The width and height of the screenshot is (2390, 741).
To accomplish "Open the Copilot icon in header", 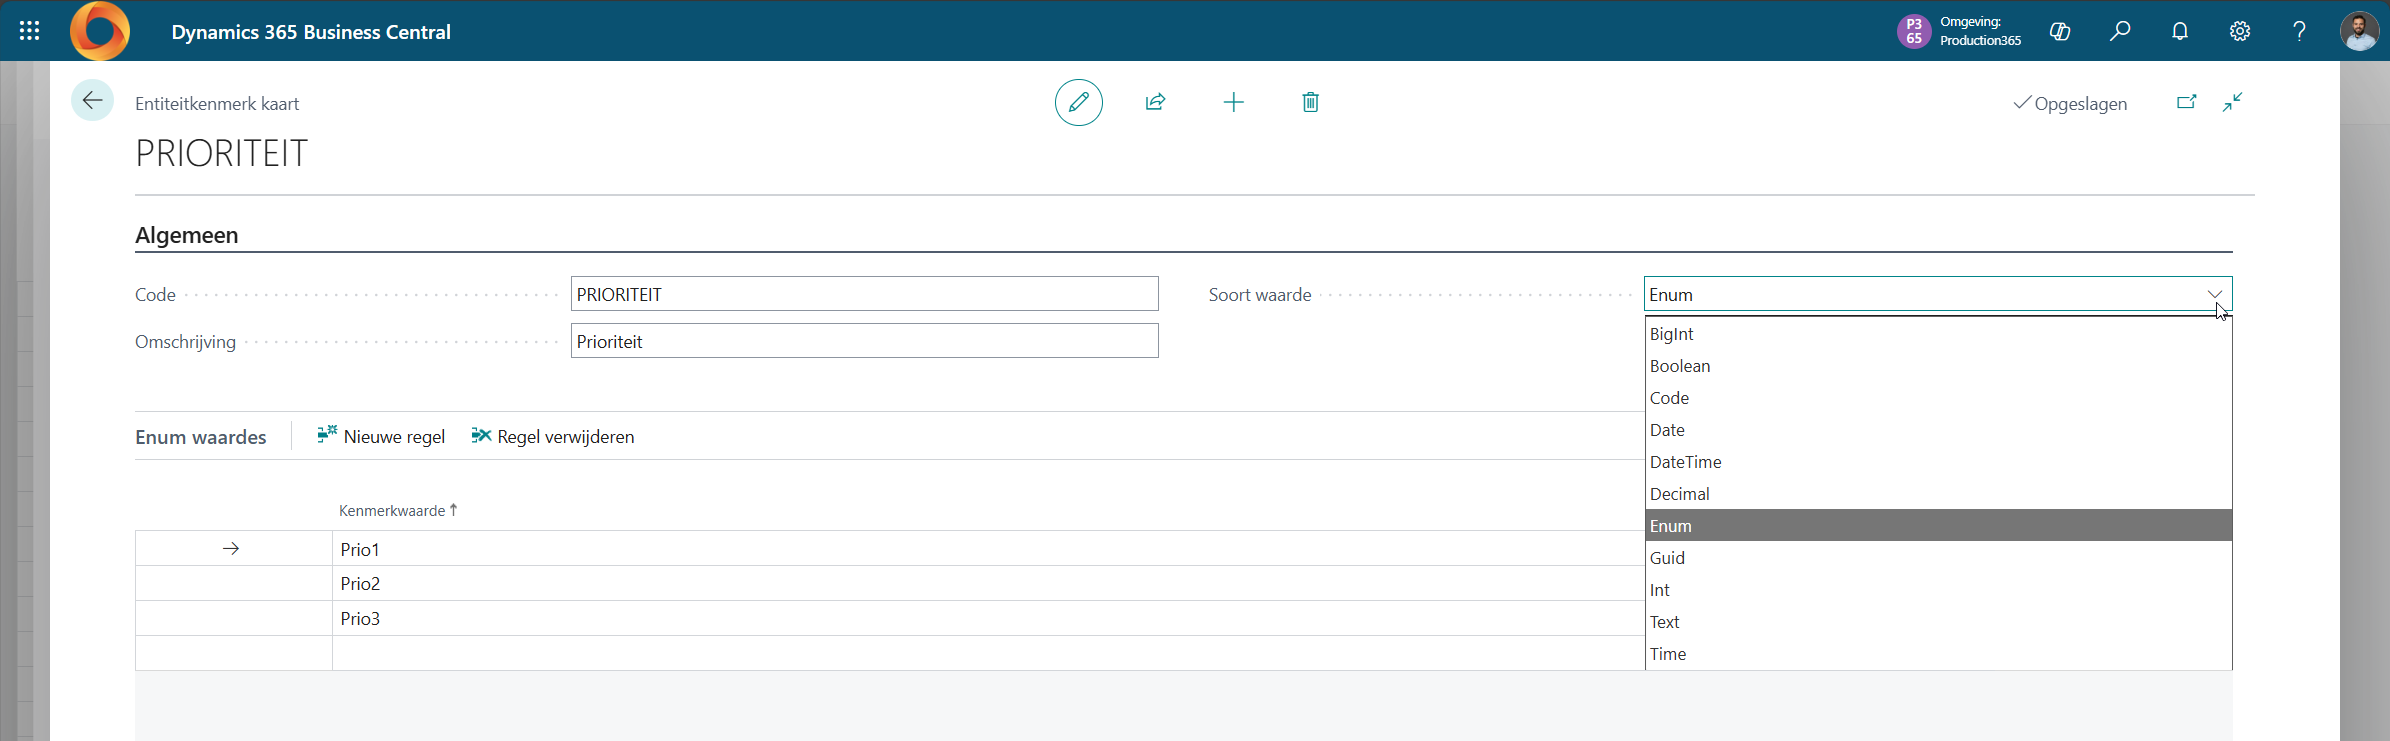I will click(x=2059, y=31).
